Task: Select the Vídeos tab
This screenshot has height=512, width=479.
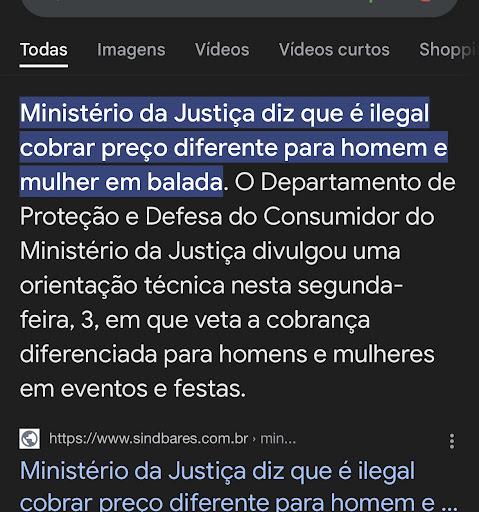Action: tap(222, 50)
